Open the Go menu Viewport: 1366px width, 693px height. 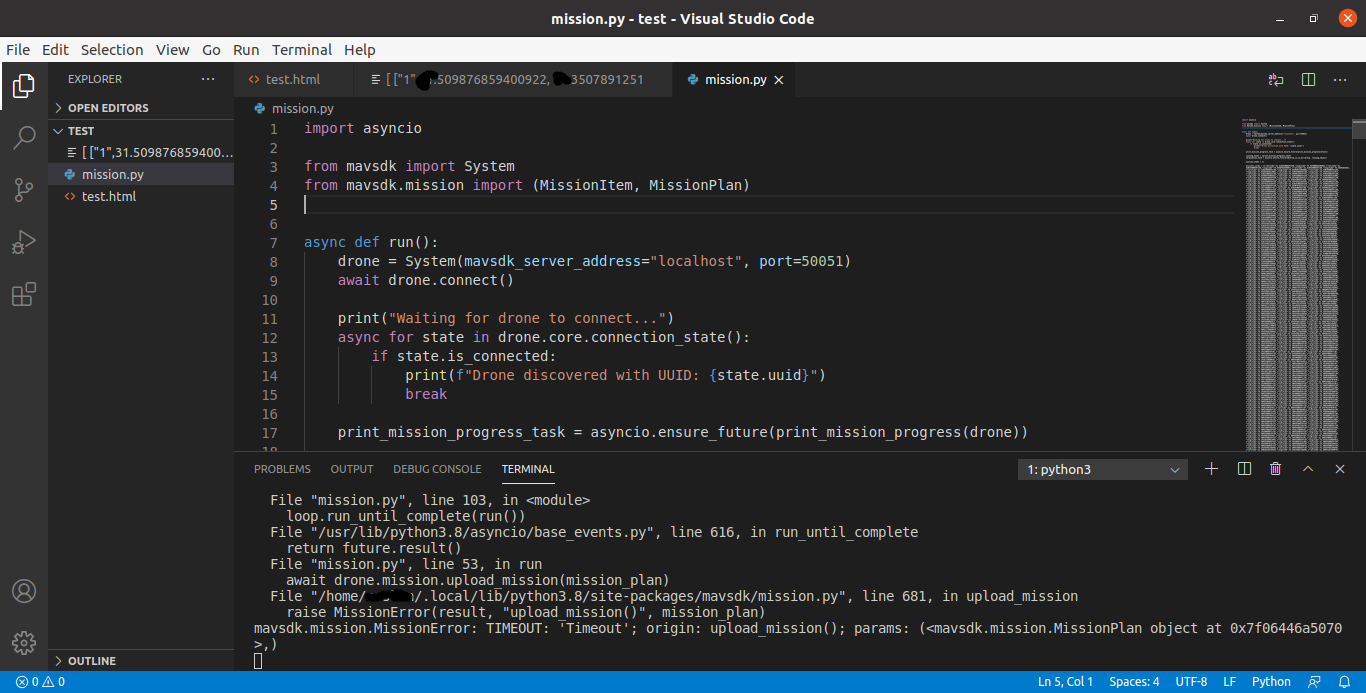coord(211,50)
